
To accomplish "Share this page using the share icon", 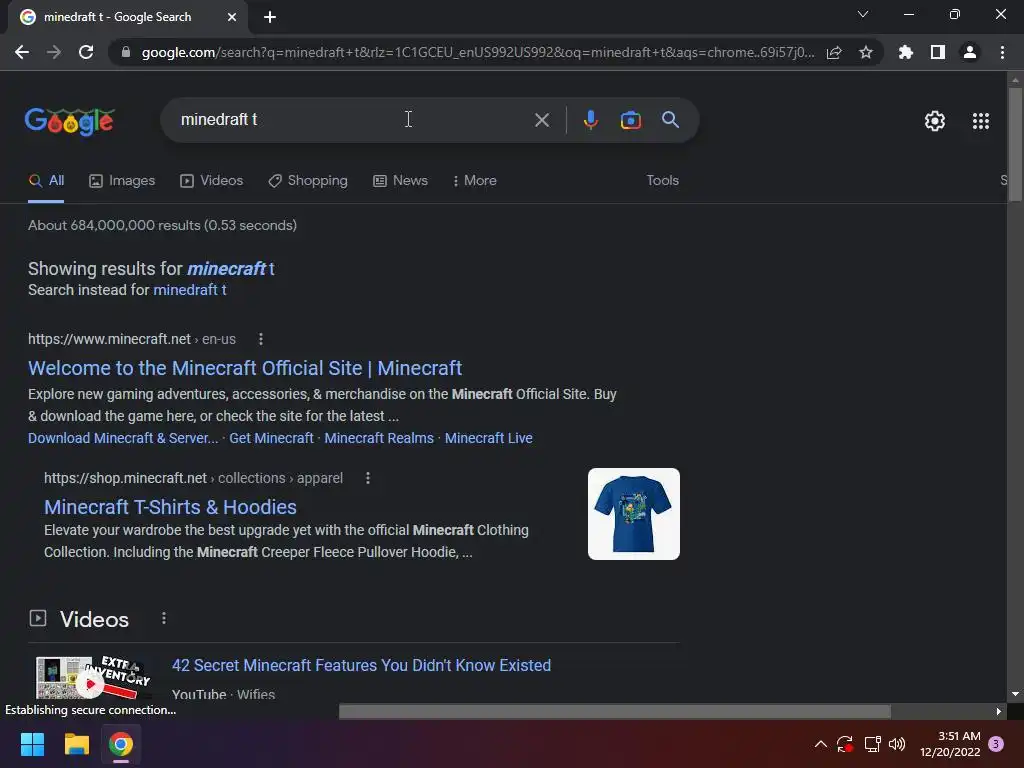I will click(834, 52).
